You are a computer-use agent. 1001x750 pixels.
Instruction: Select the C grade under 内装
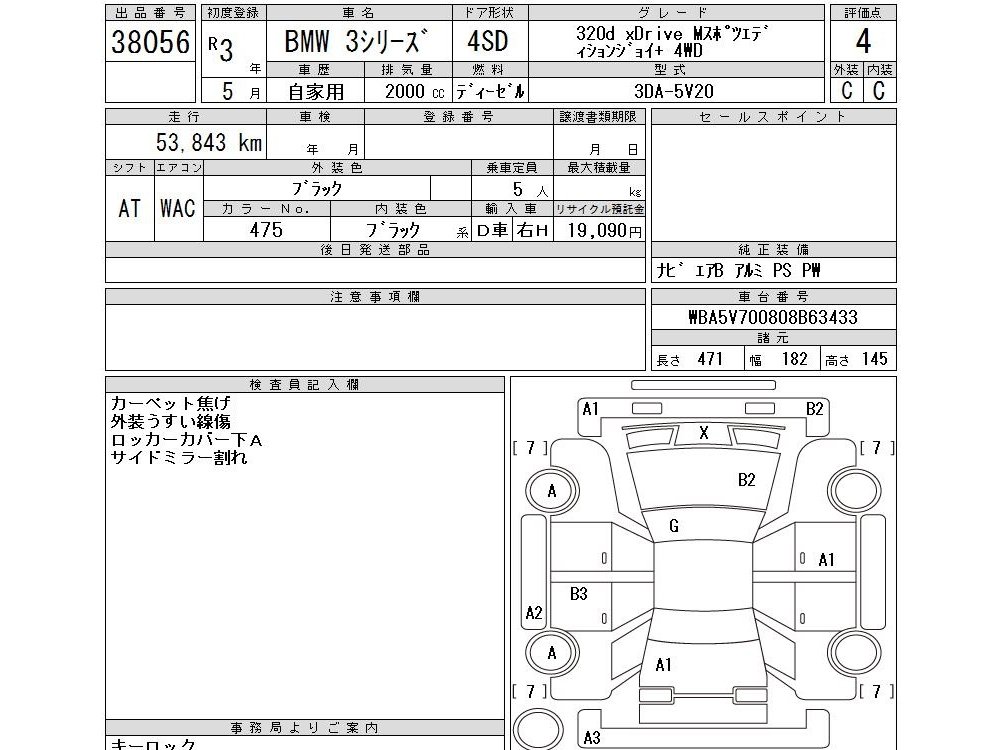pos(878,91)
